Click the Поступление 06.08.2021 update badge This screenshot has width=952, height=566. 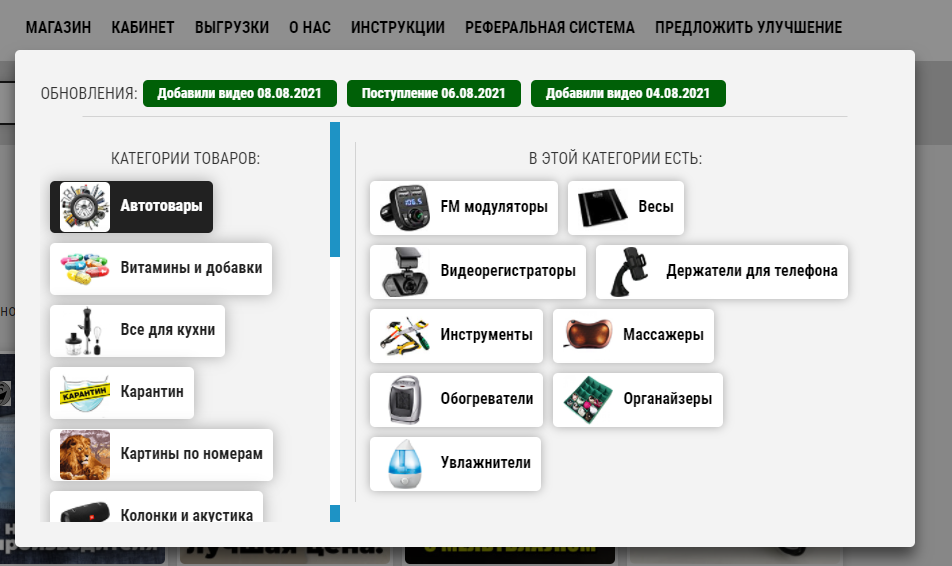tap(433, 93)
